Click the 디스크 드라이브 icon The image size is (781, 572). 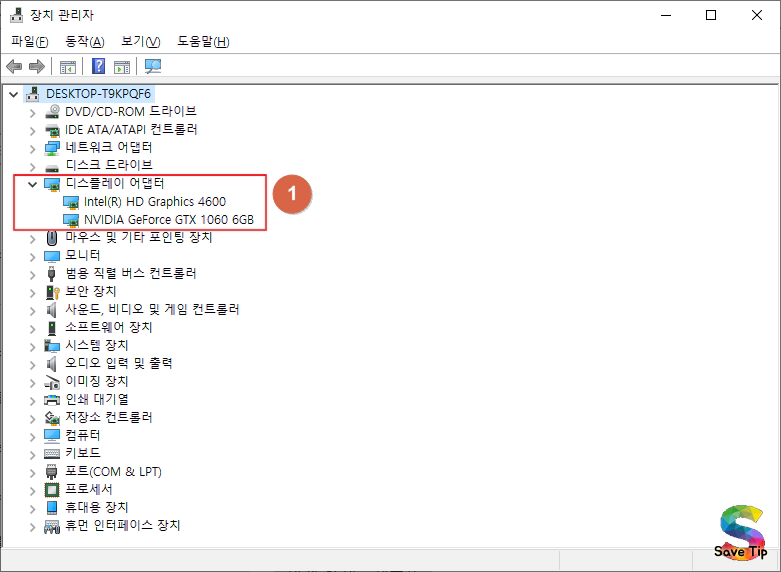52,167
